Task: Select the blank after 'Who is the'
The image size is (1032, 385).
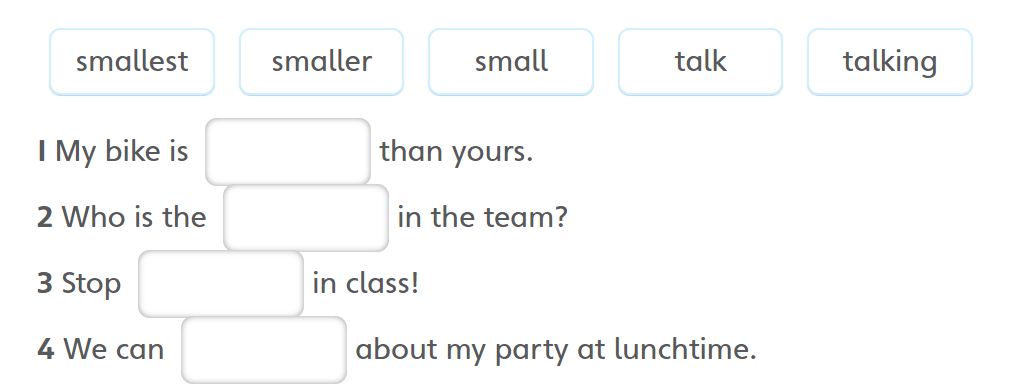Action: 305,217
